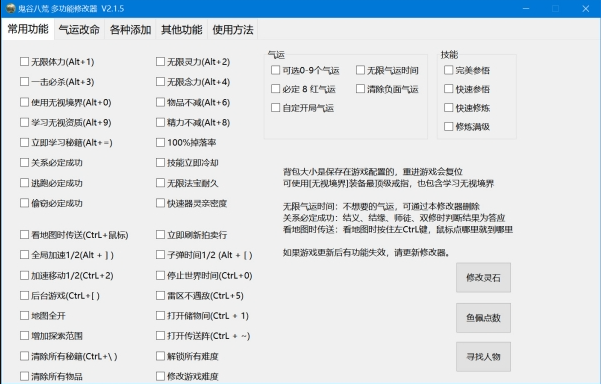Tick 清除所有物品
The width and height of the screenshot is (601, 384).
click(25, 376)
